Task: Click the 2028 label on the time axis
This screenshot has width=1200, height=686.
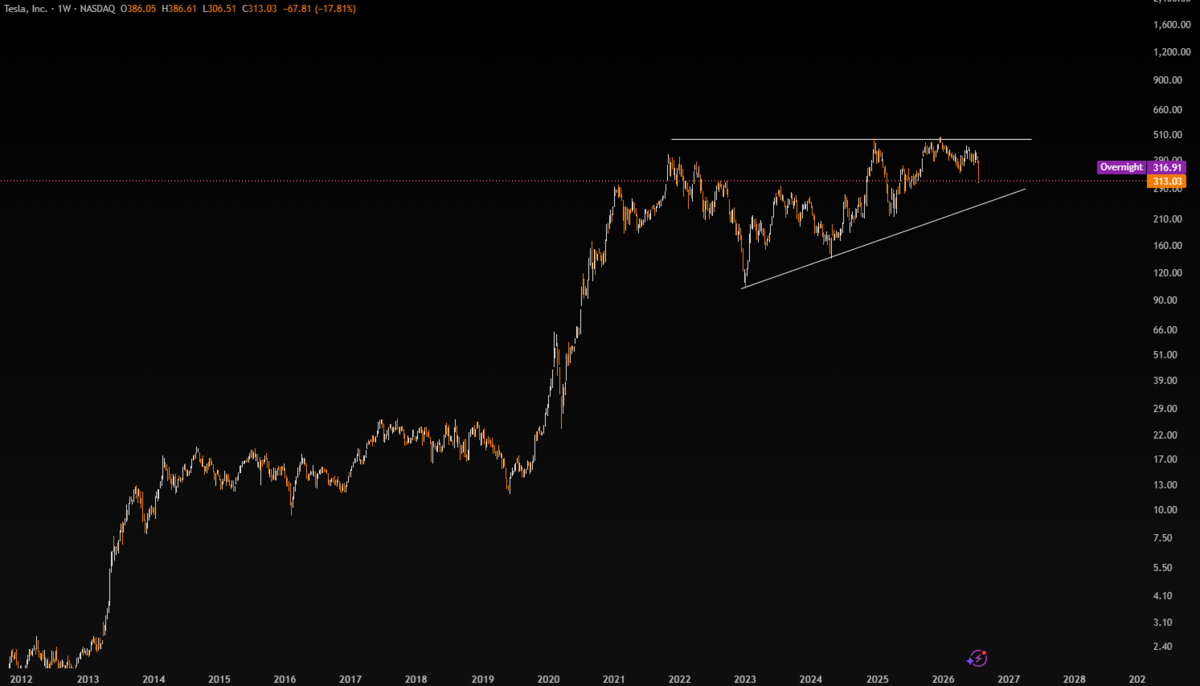Action: point(1073,678)
